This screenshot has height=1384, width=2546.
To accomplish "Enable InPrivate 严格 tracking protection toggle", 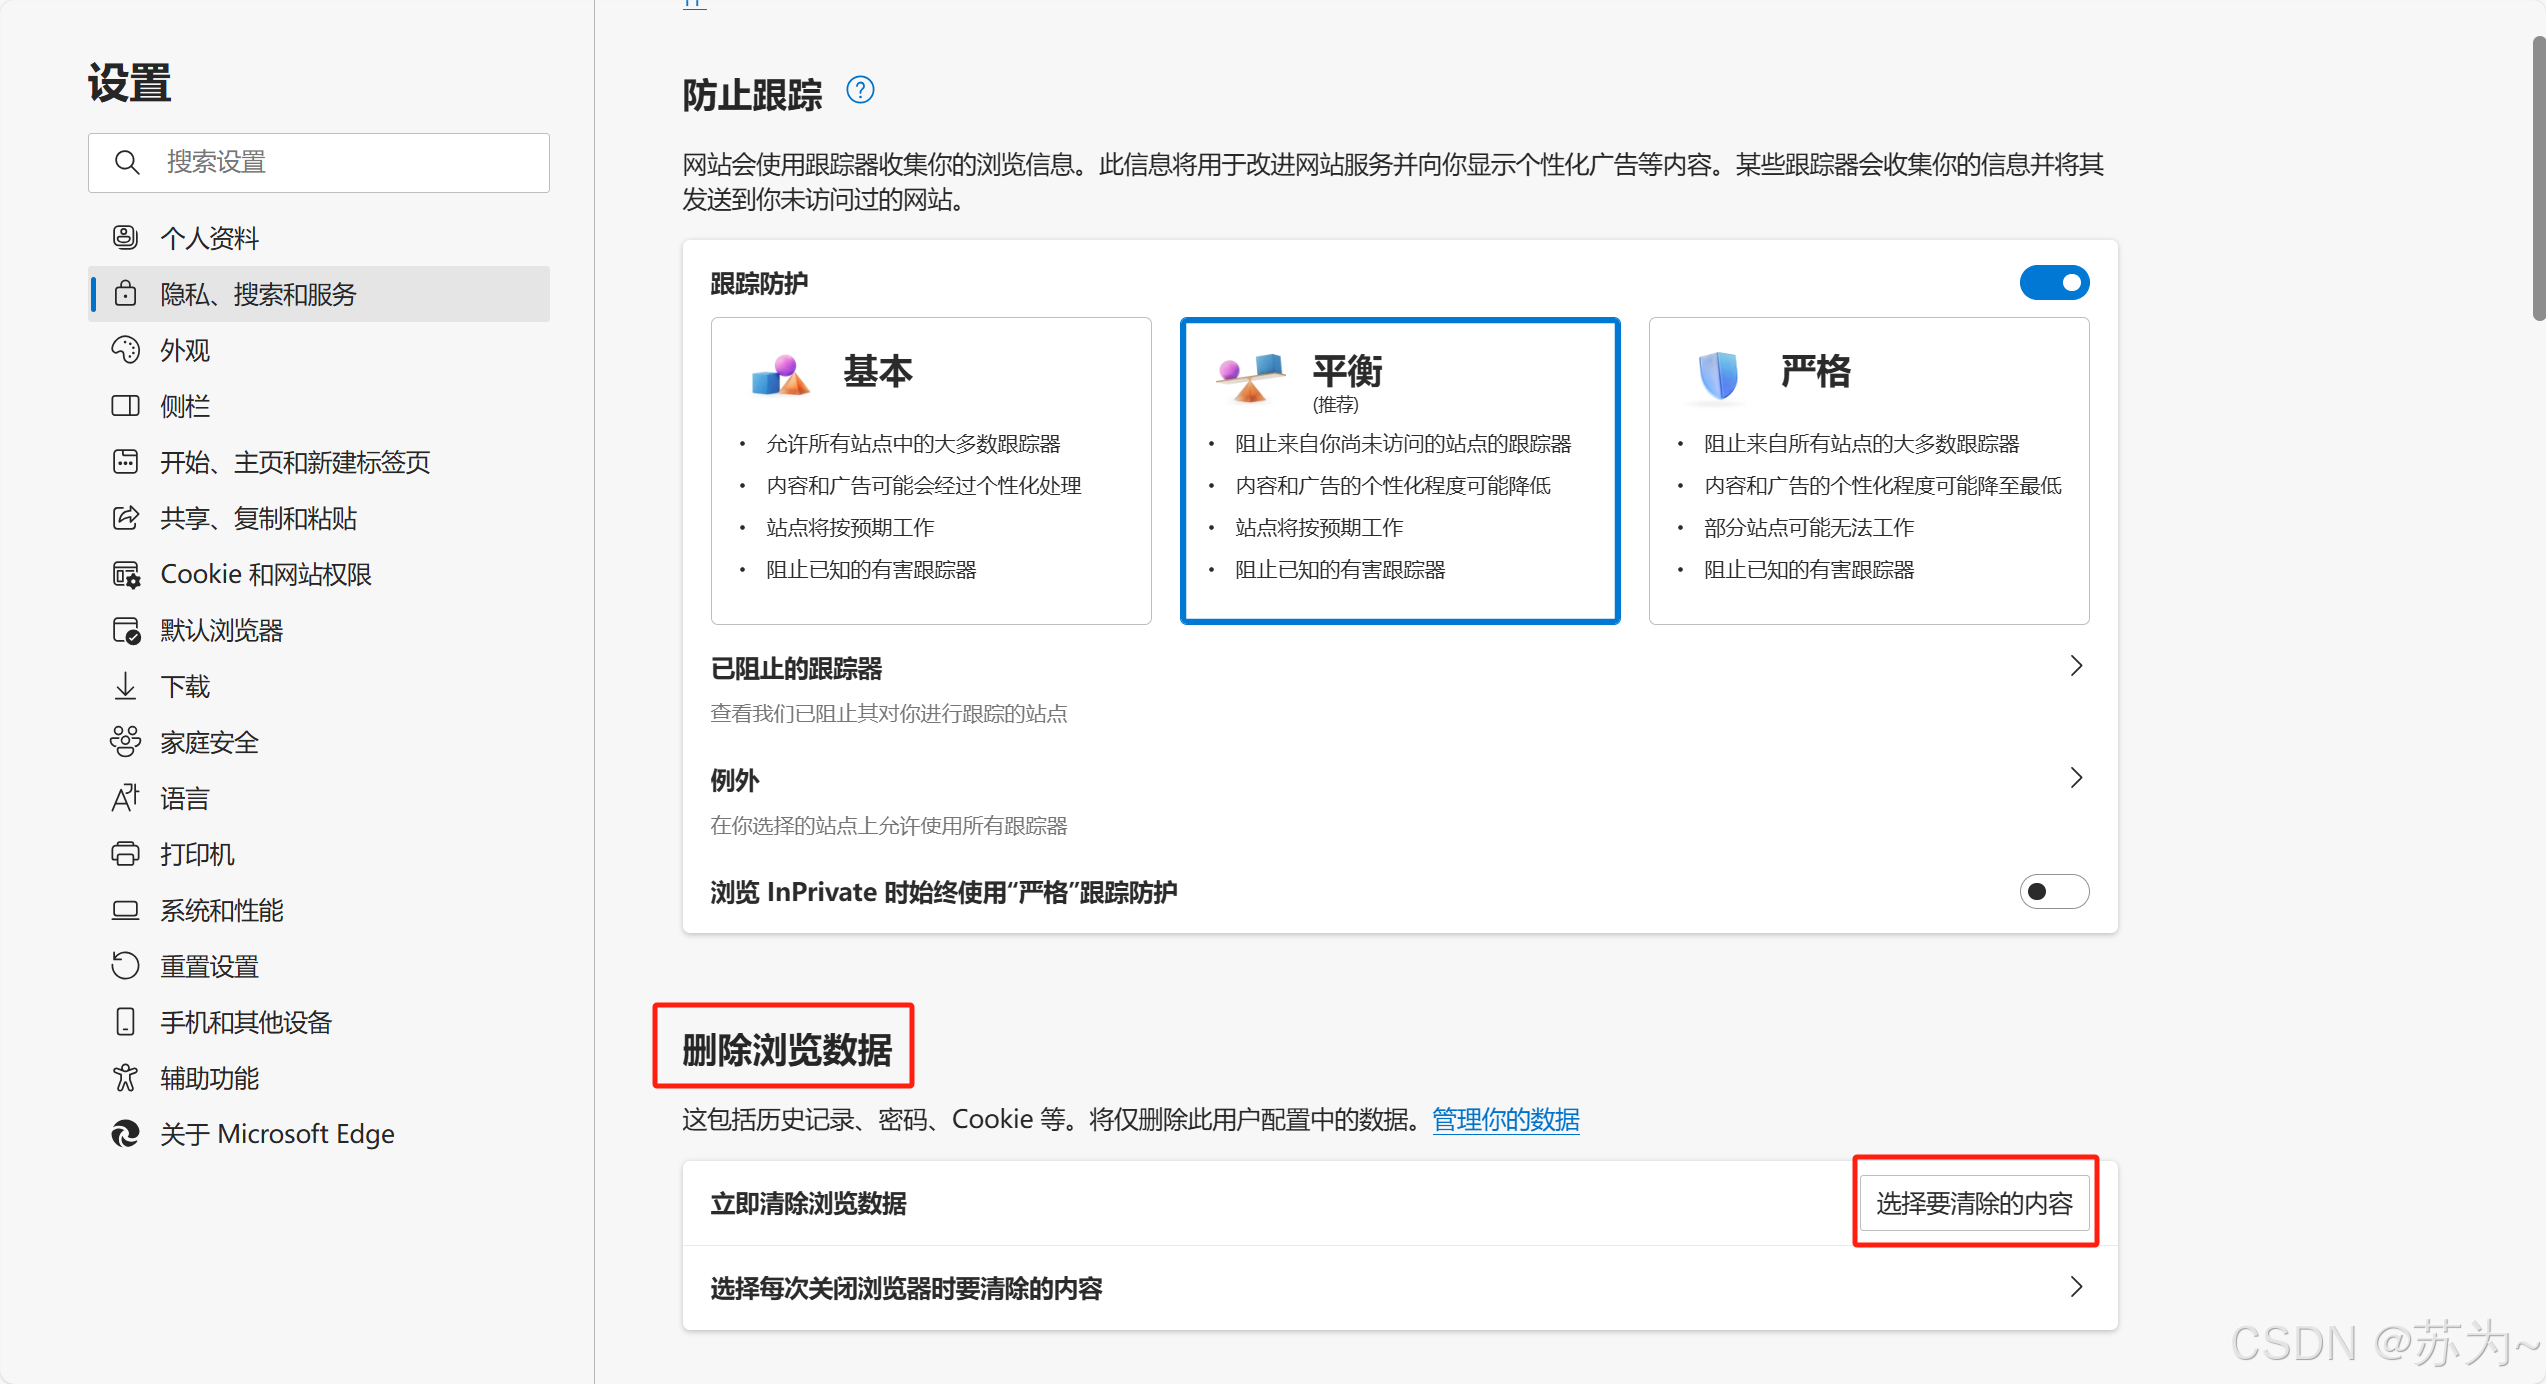I will 2054,891.
